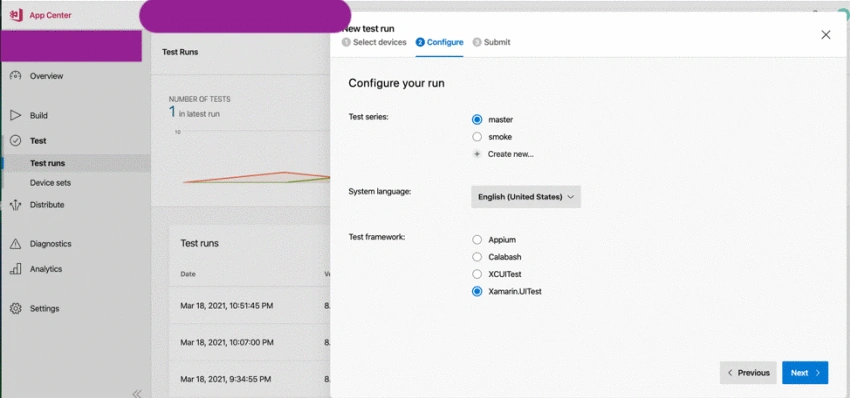Image resolution: width=850 pixels, height=398 pixels.
Task: Open the Overview section icon
Action: pos(16,76)
